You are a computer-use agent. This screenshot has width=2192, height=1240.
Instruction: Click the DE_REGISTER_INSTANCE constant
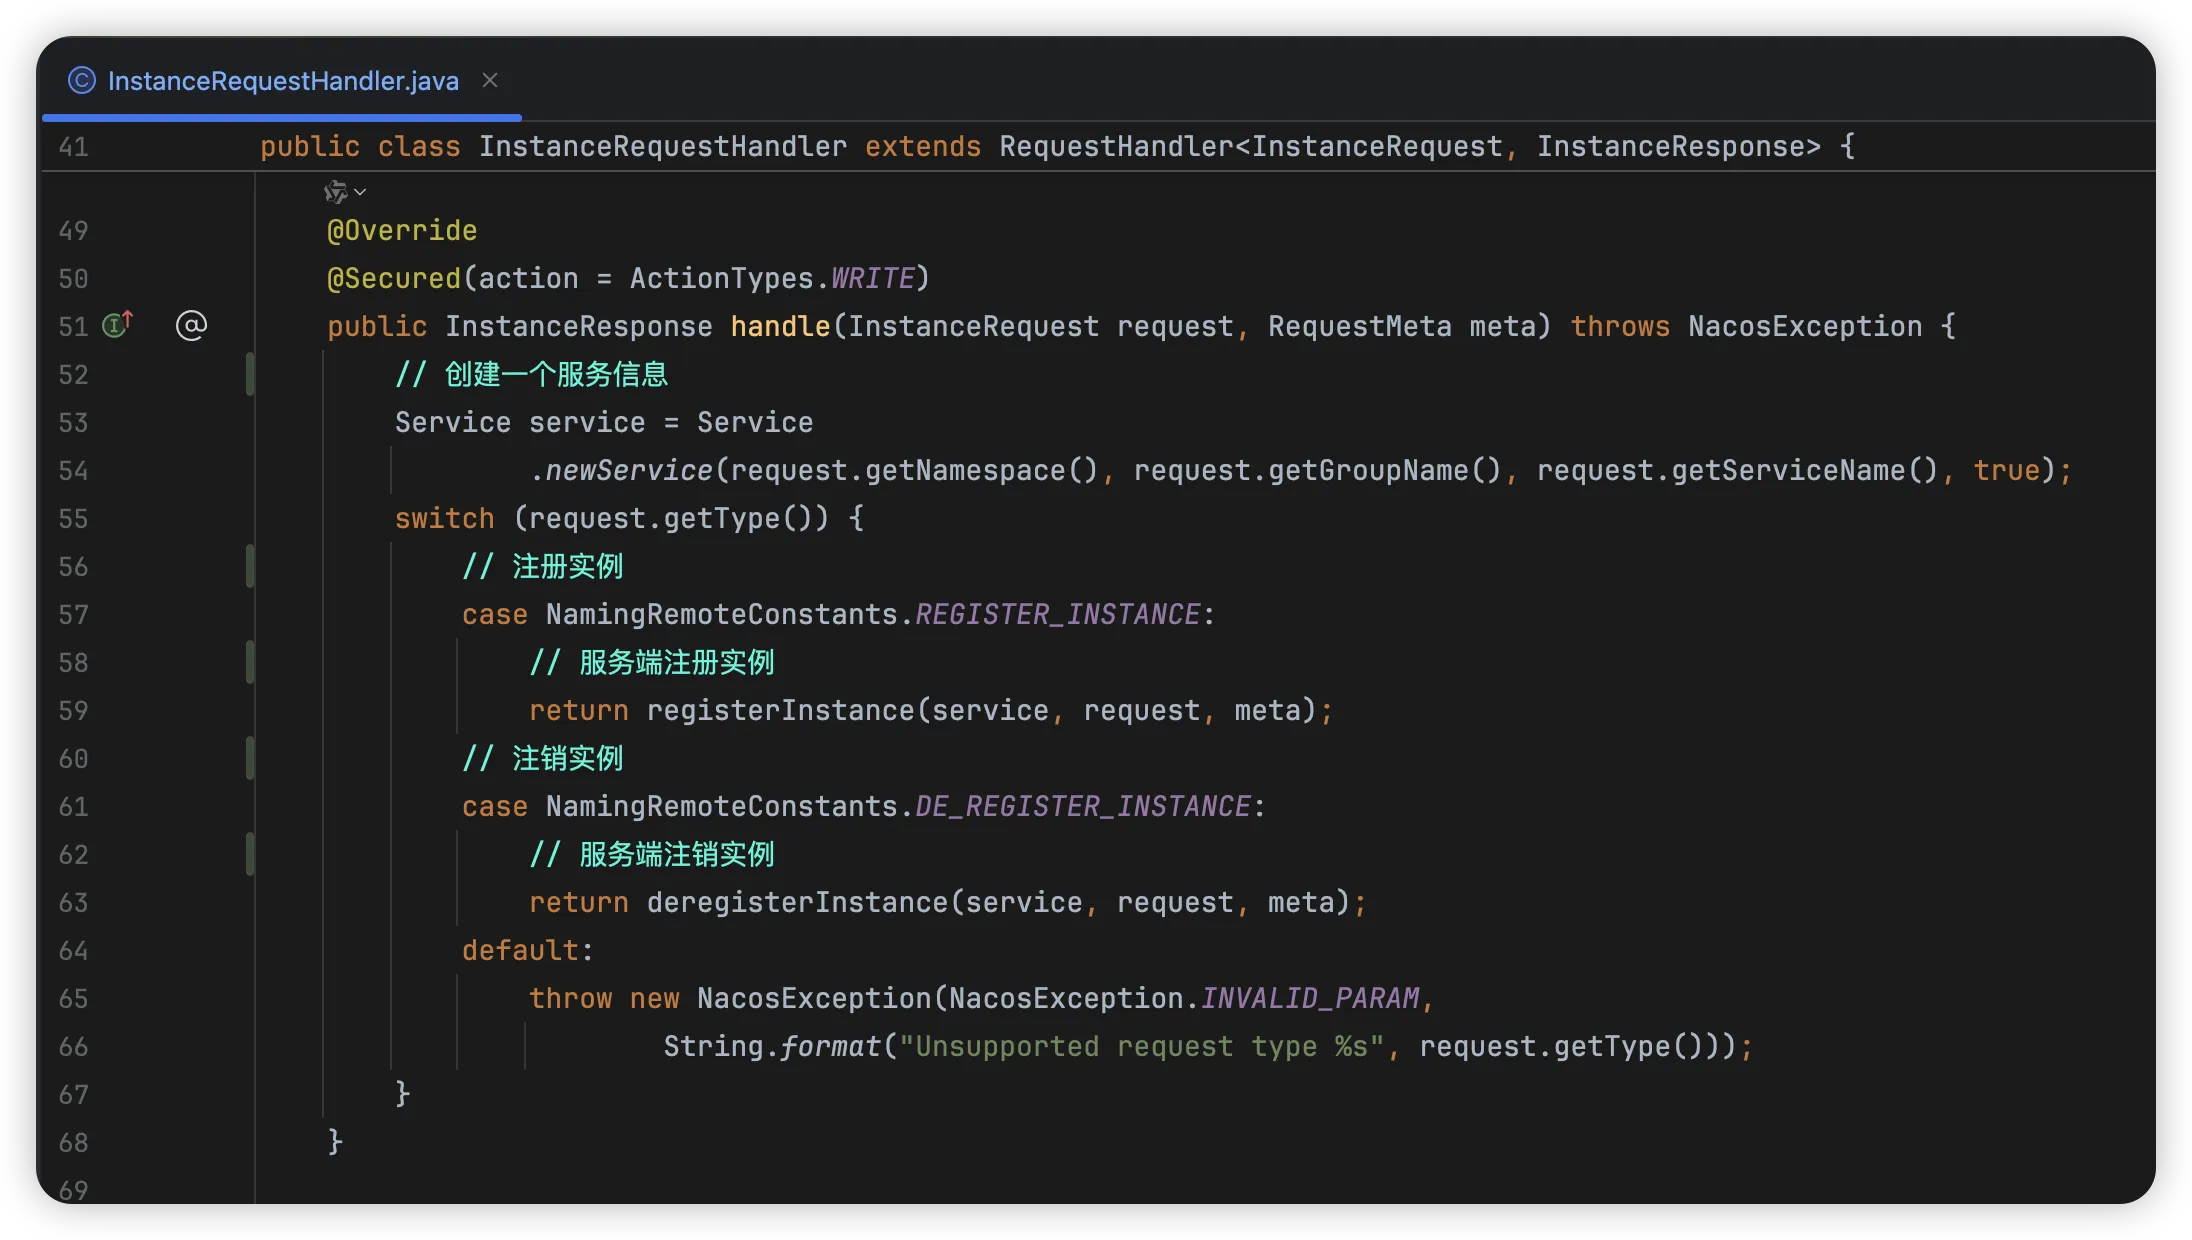point(1083,806)
